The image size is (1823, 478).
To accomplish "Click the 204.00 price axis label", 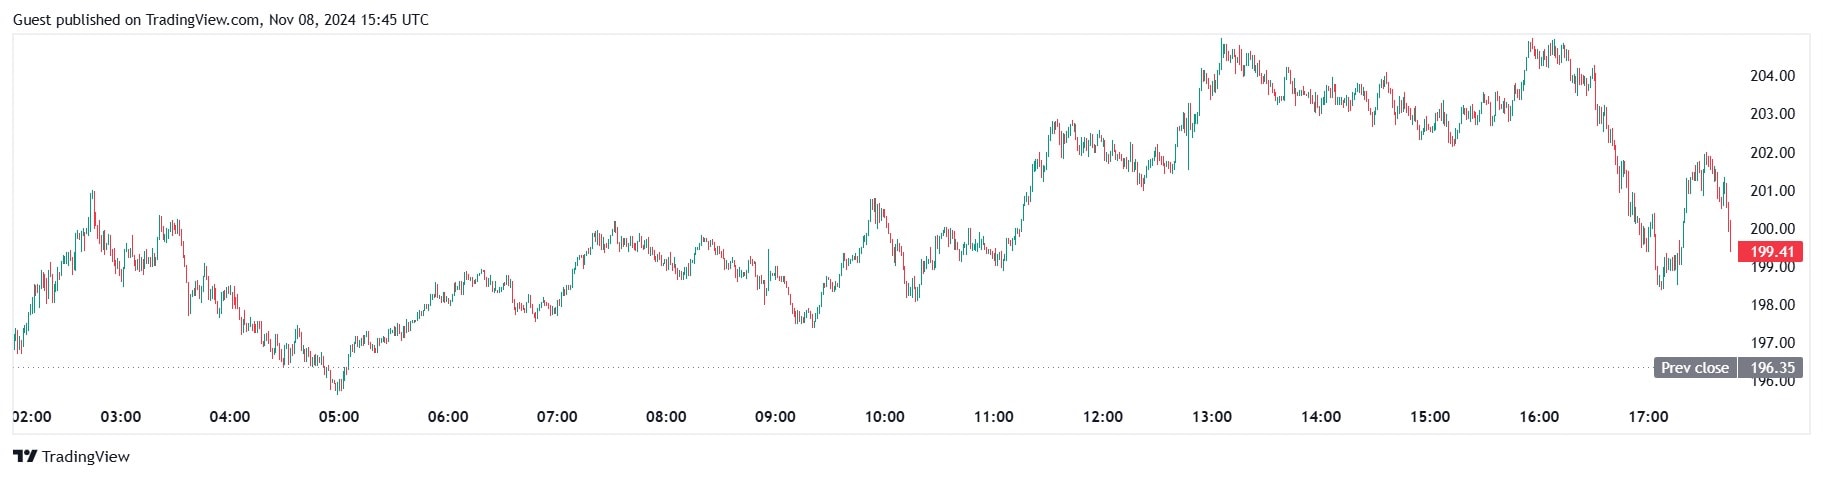I will 1772,76.
